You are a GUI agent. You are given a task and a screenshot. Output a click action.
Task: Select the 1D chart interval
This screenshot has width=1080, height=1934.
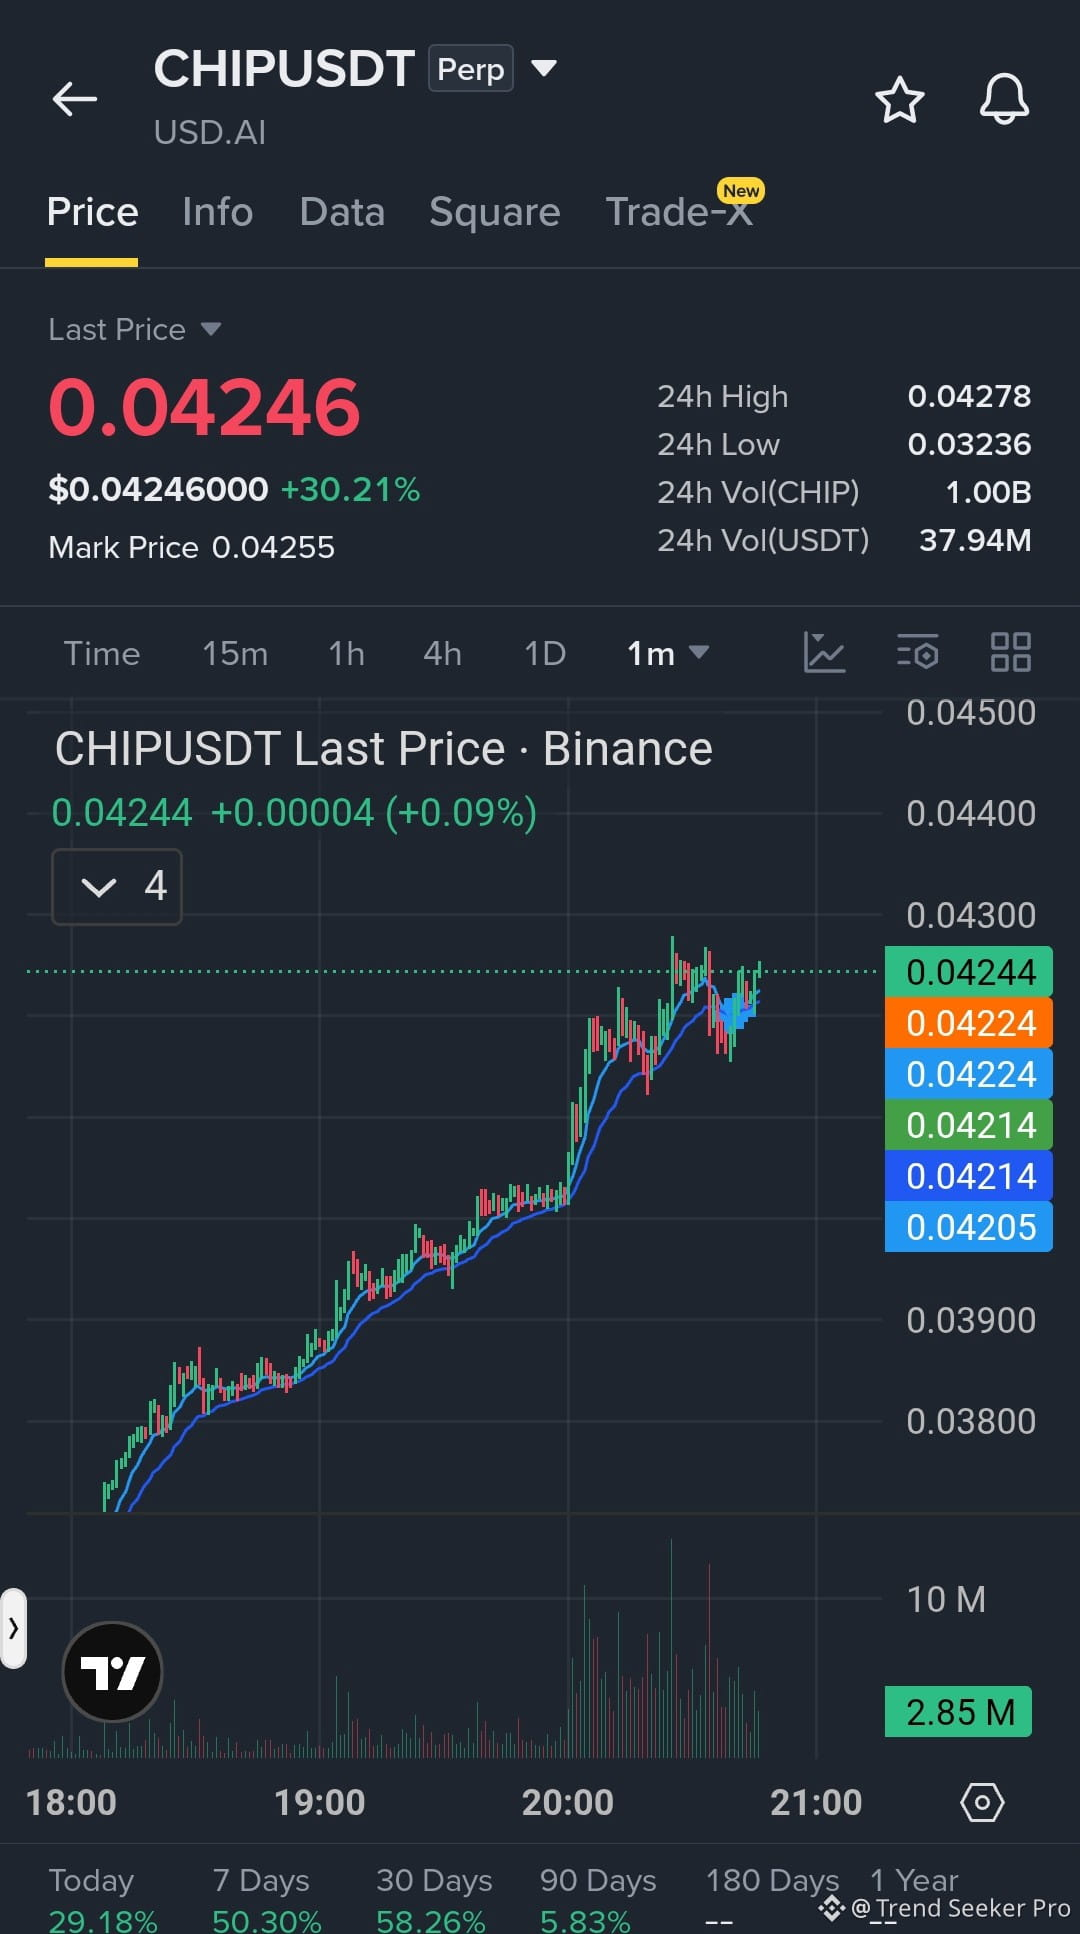pos(545,653)
